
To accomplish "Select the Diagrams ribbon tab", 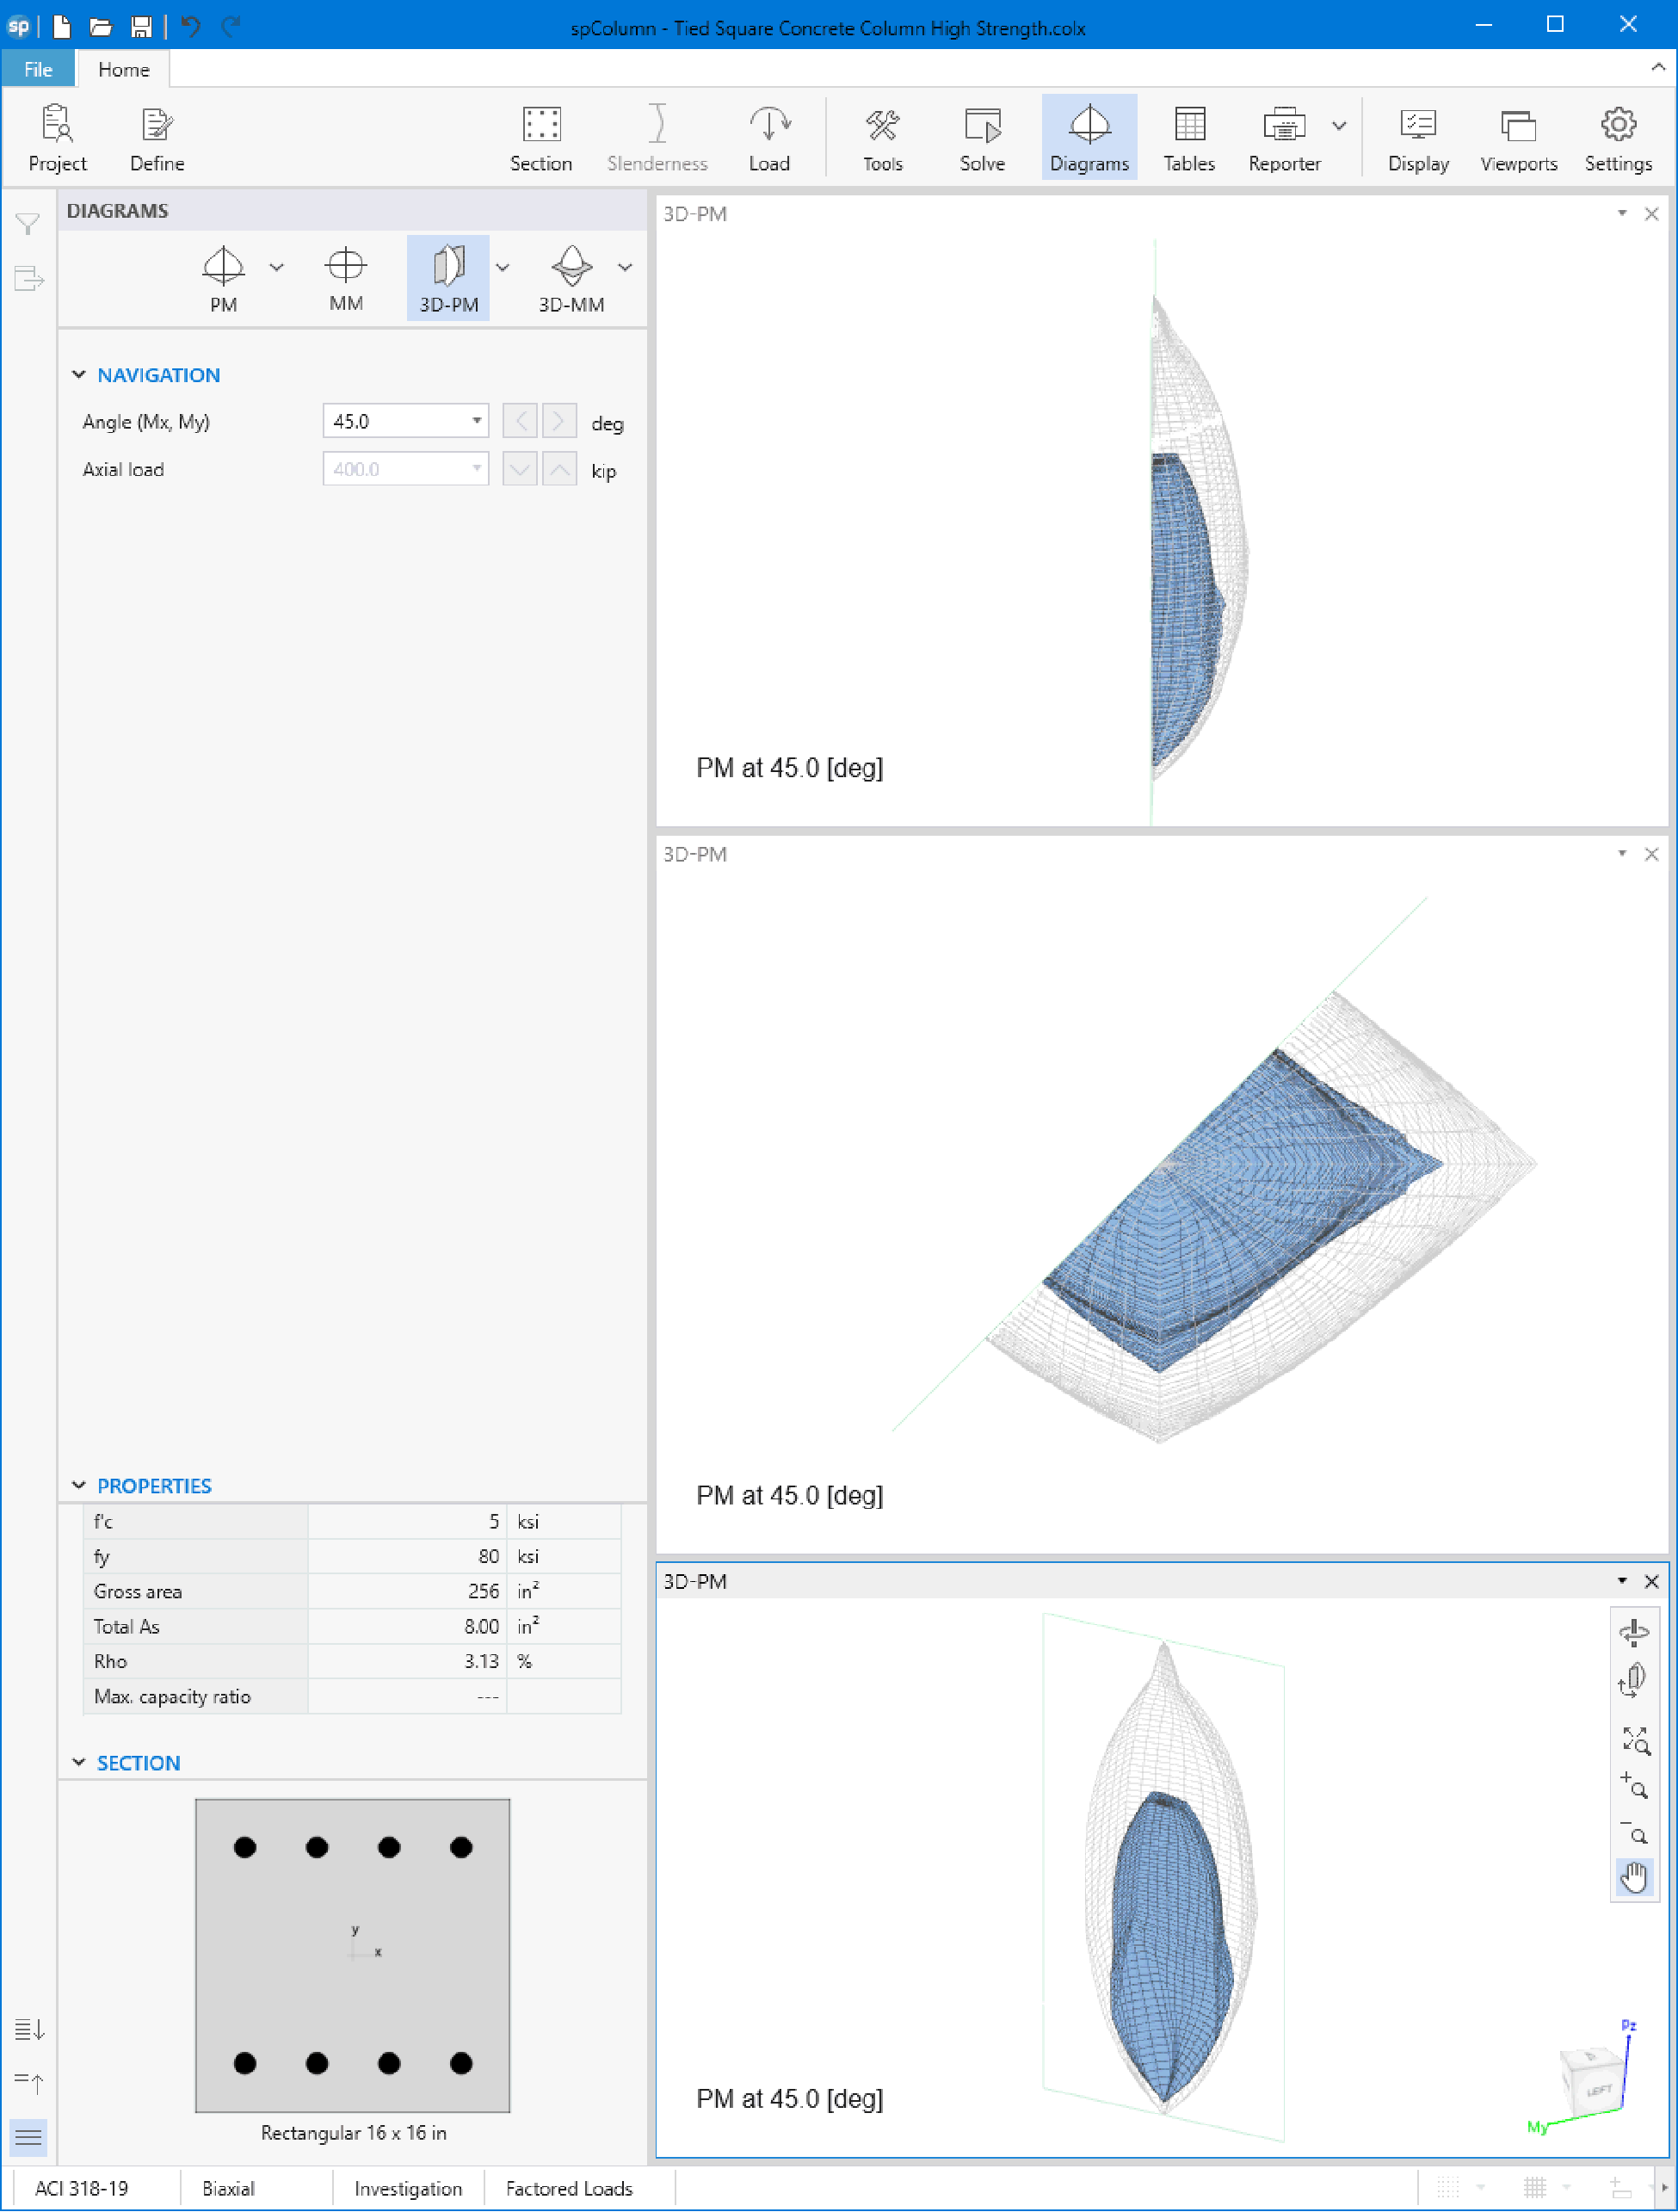I will pyautogui.click(x=1086, y=138).
